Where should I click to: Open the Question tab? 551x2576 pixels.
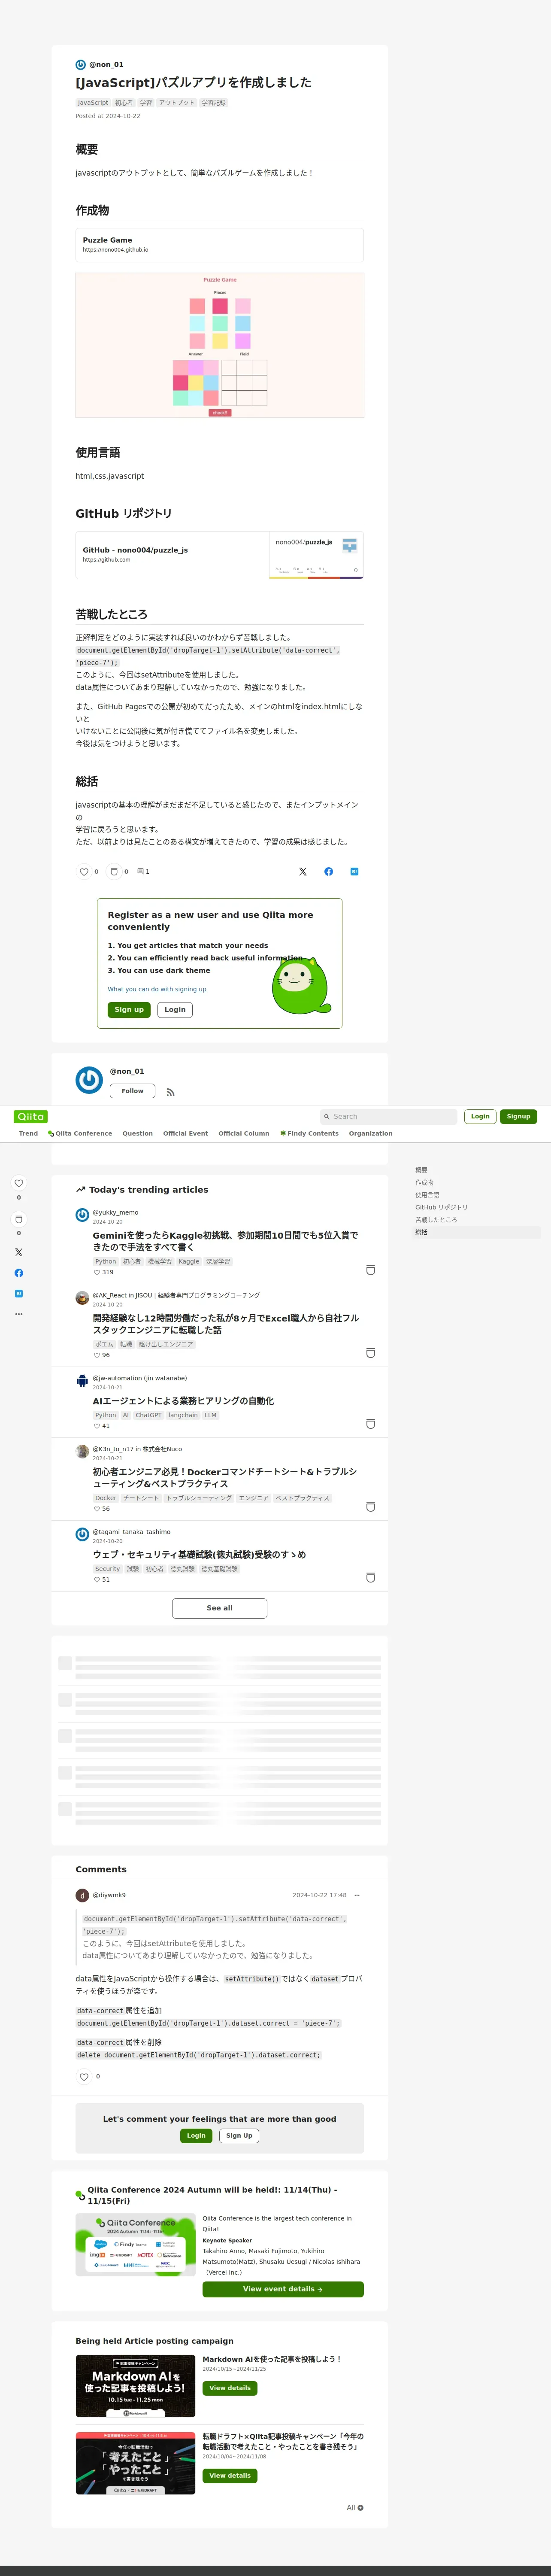[138, 1133]
